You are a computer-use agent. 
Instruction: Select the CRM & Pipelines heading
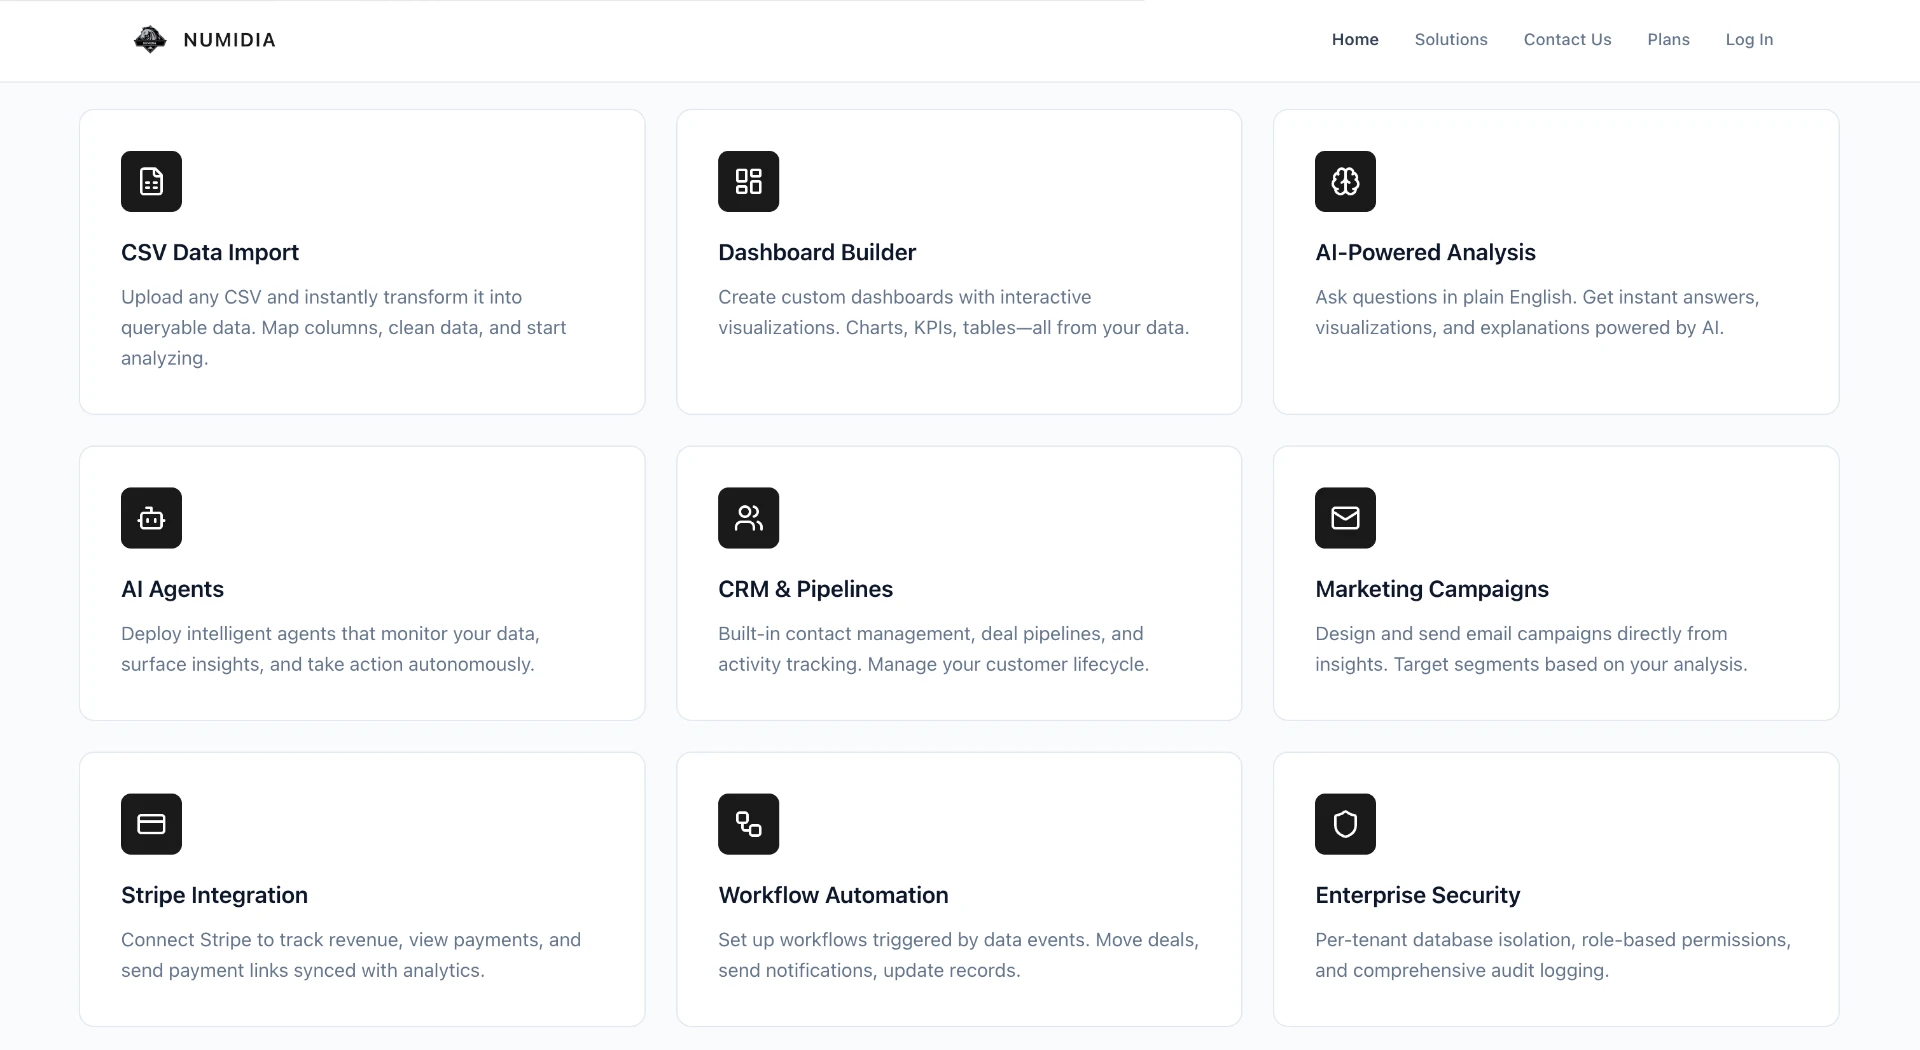805,590
